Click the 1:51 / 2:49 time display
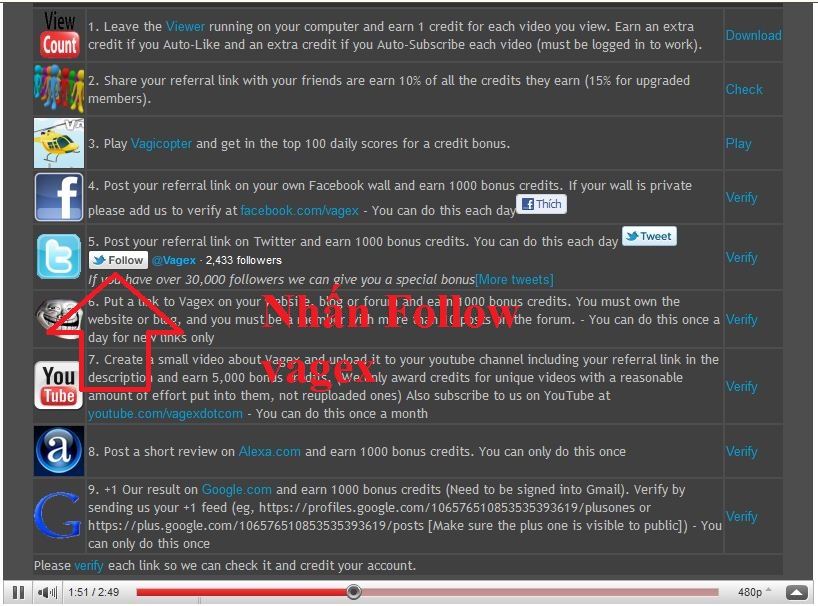 [x=93, y=592]
